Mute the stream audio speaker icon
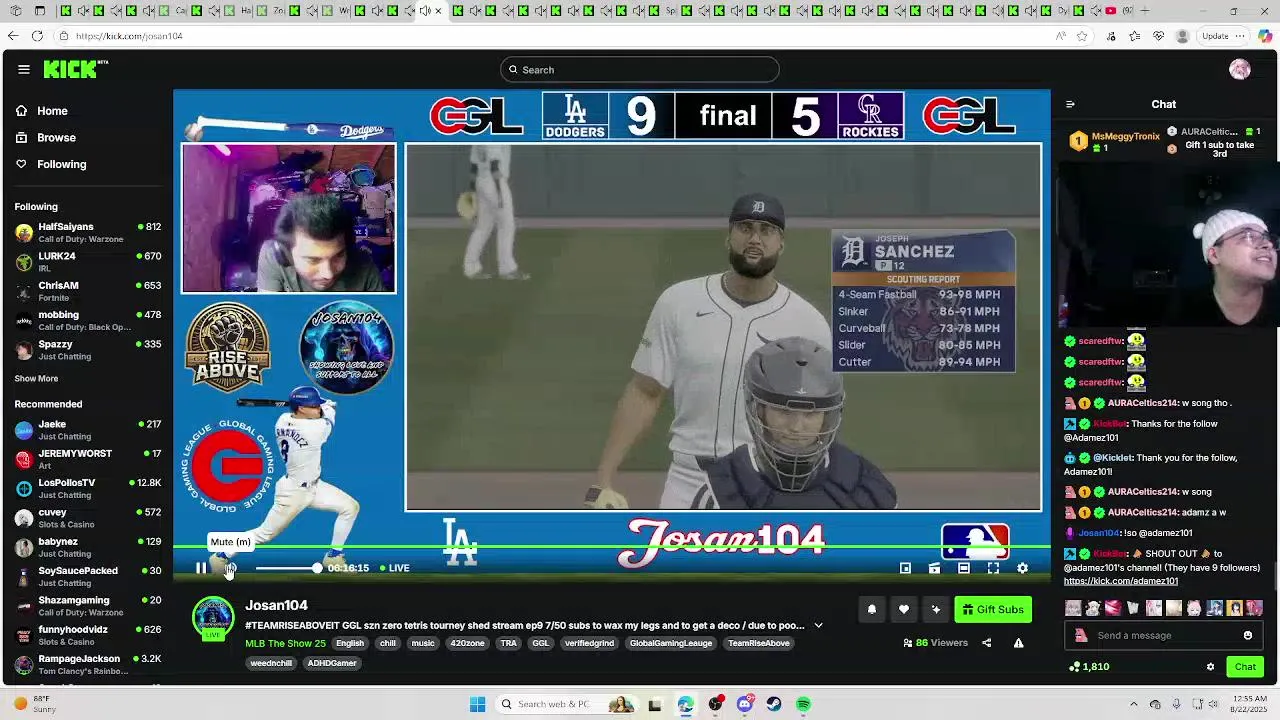 [x=230, y=568]
